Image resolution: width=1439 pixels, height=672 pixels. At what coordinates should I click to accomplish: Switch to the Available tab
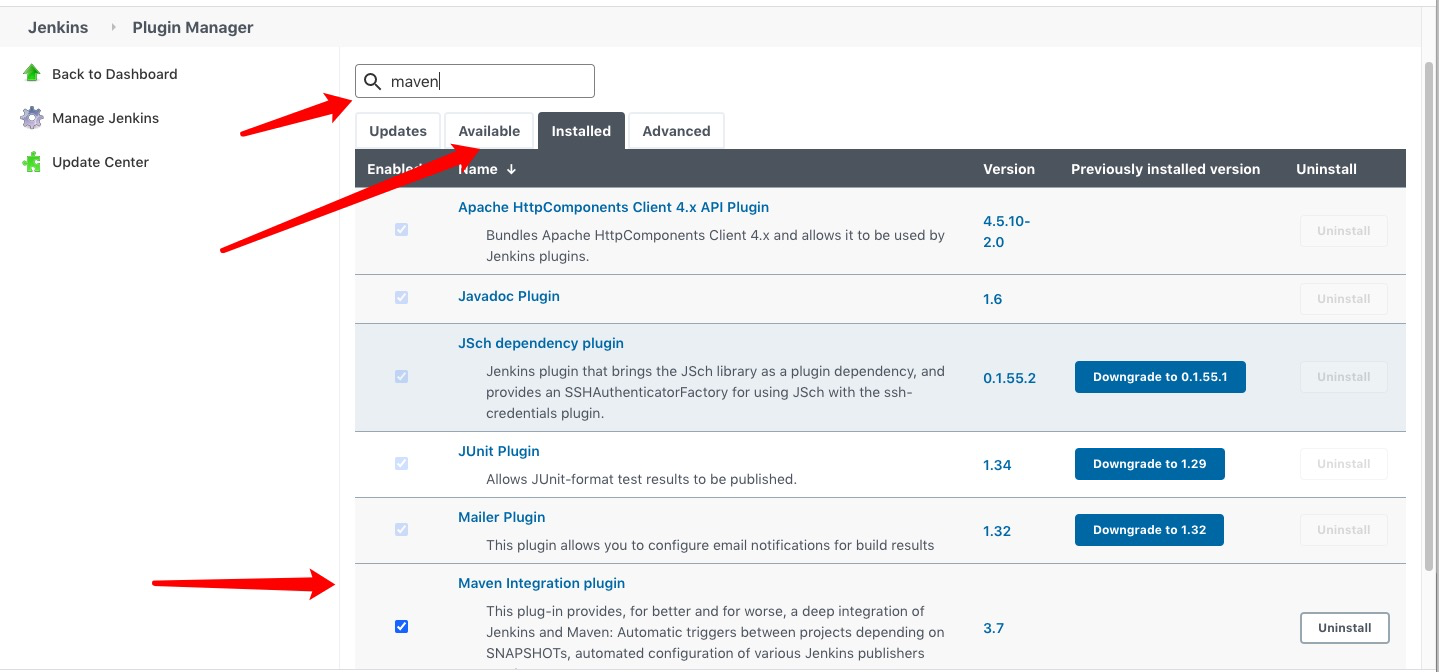point(489,131)
